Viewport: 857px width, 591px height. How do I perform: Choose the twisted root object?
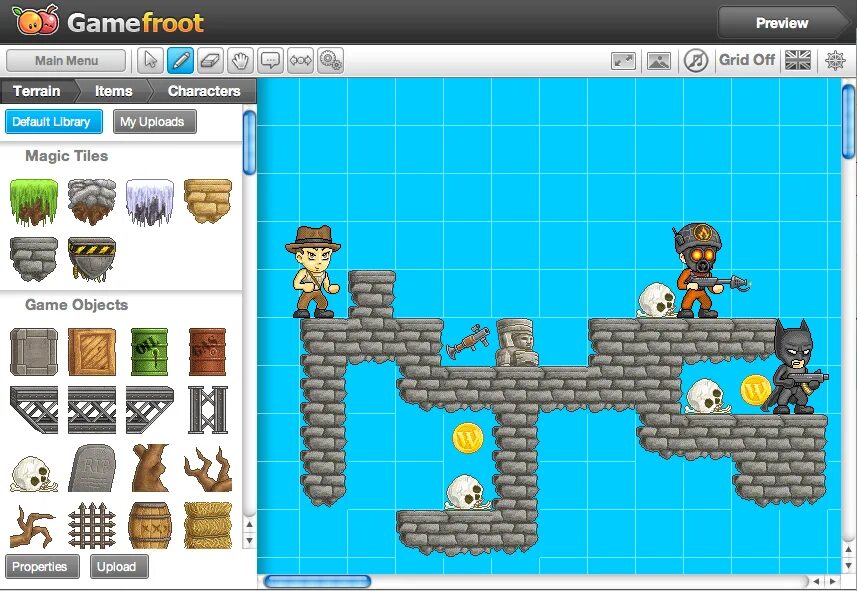[33, 526]
